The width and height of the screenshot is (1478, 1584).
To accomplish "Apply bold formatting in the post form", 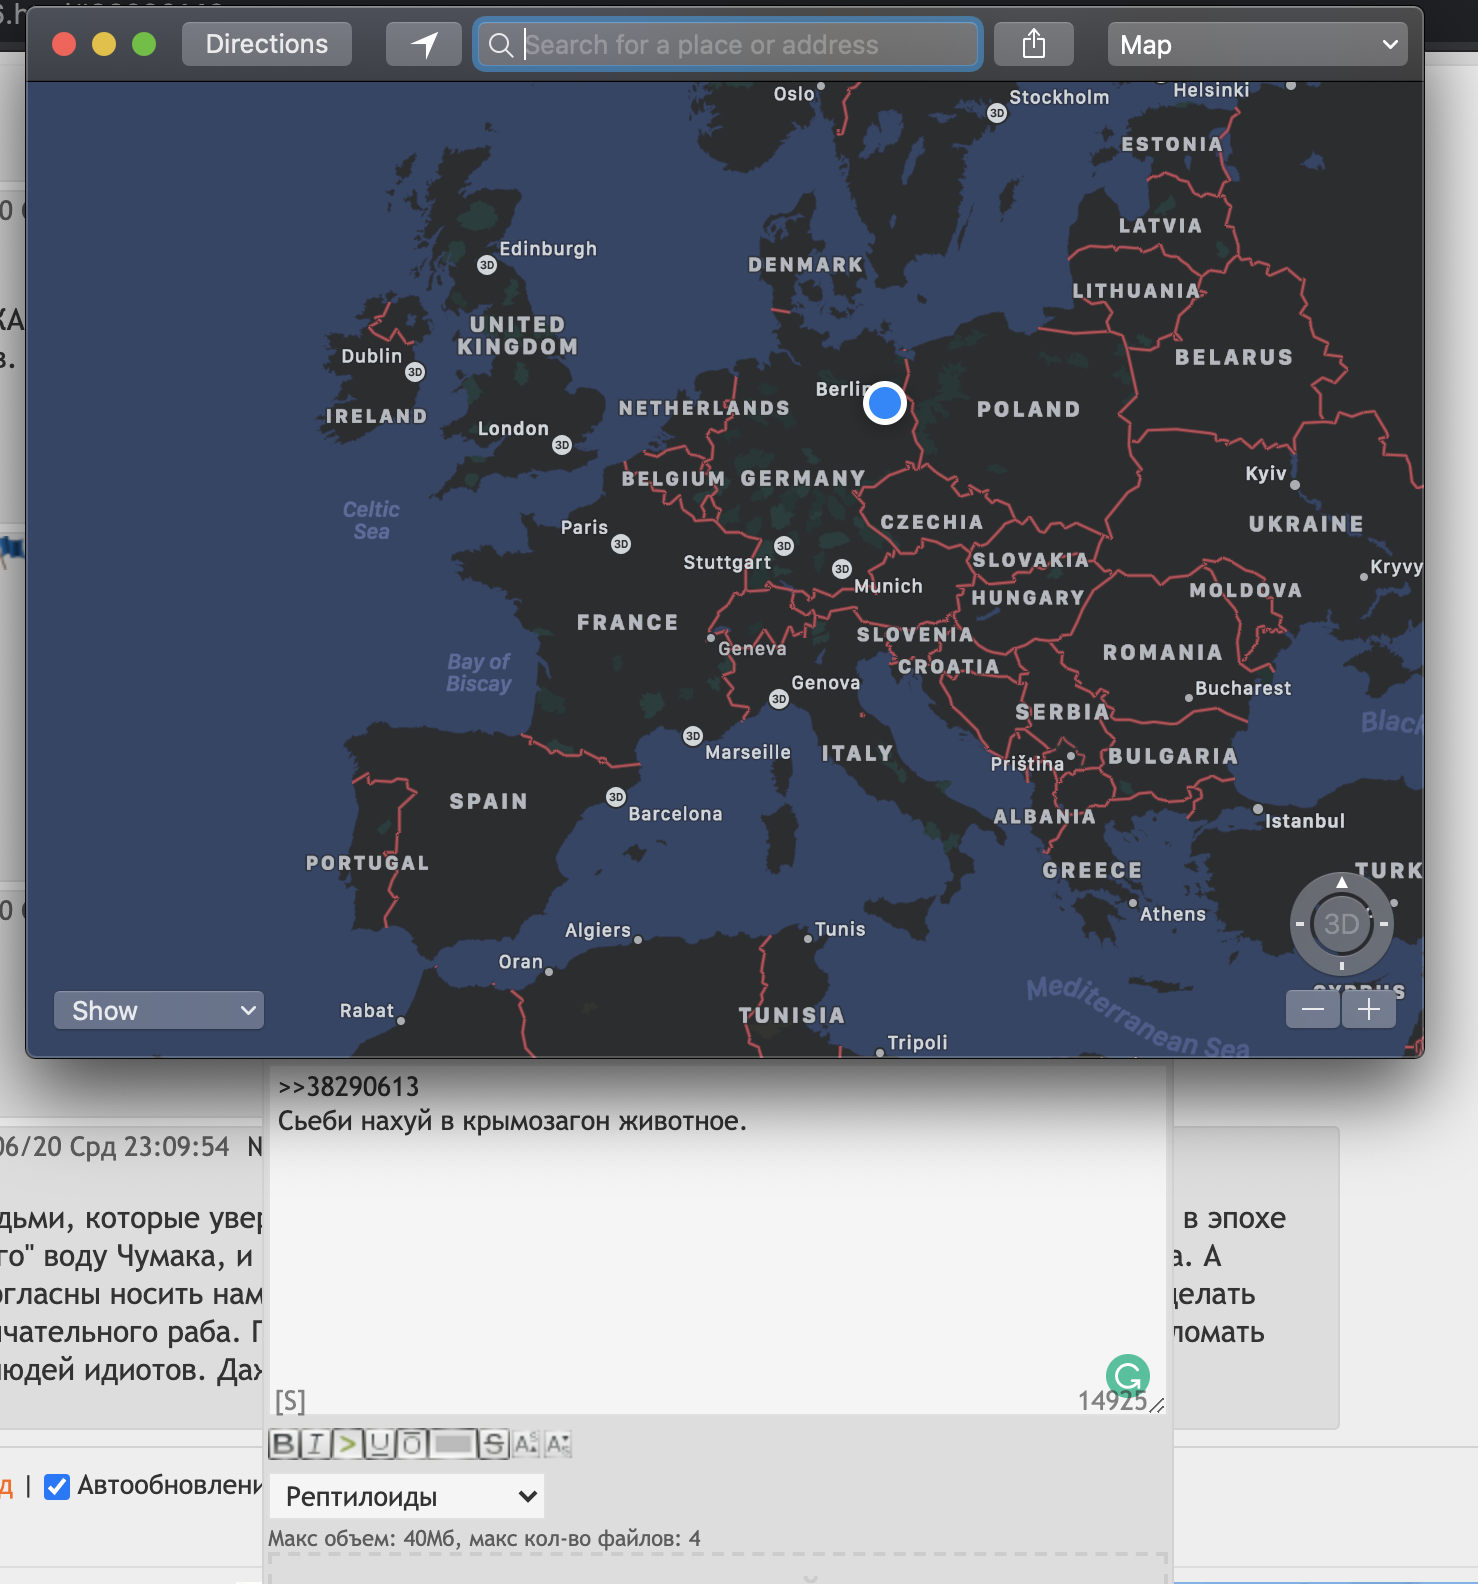I will pos(284,1444).
